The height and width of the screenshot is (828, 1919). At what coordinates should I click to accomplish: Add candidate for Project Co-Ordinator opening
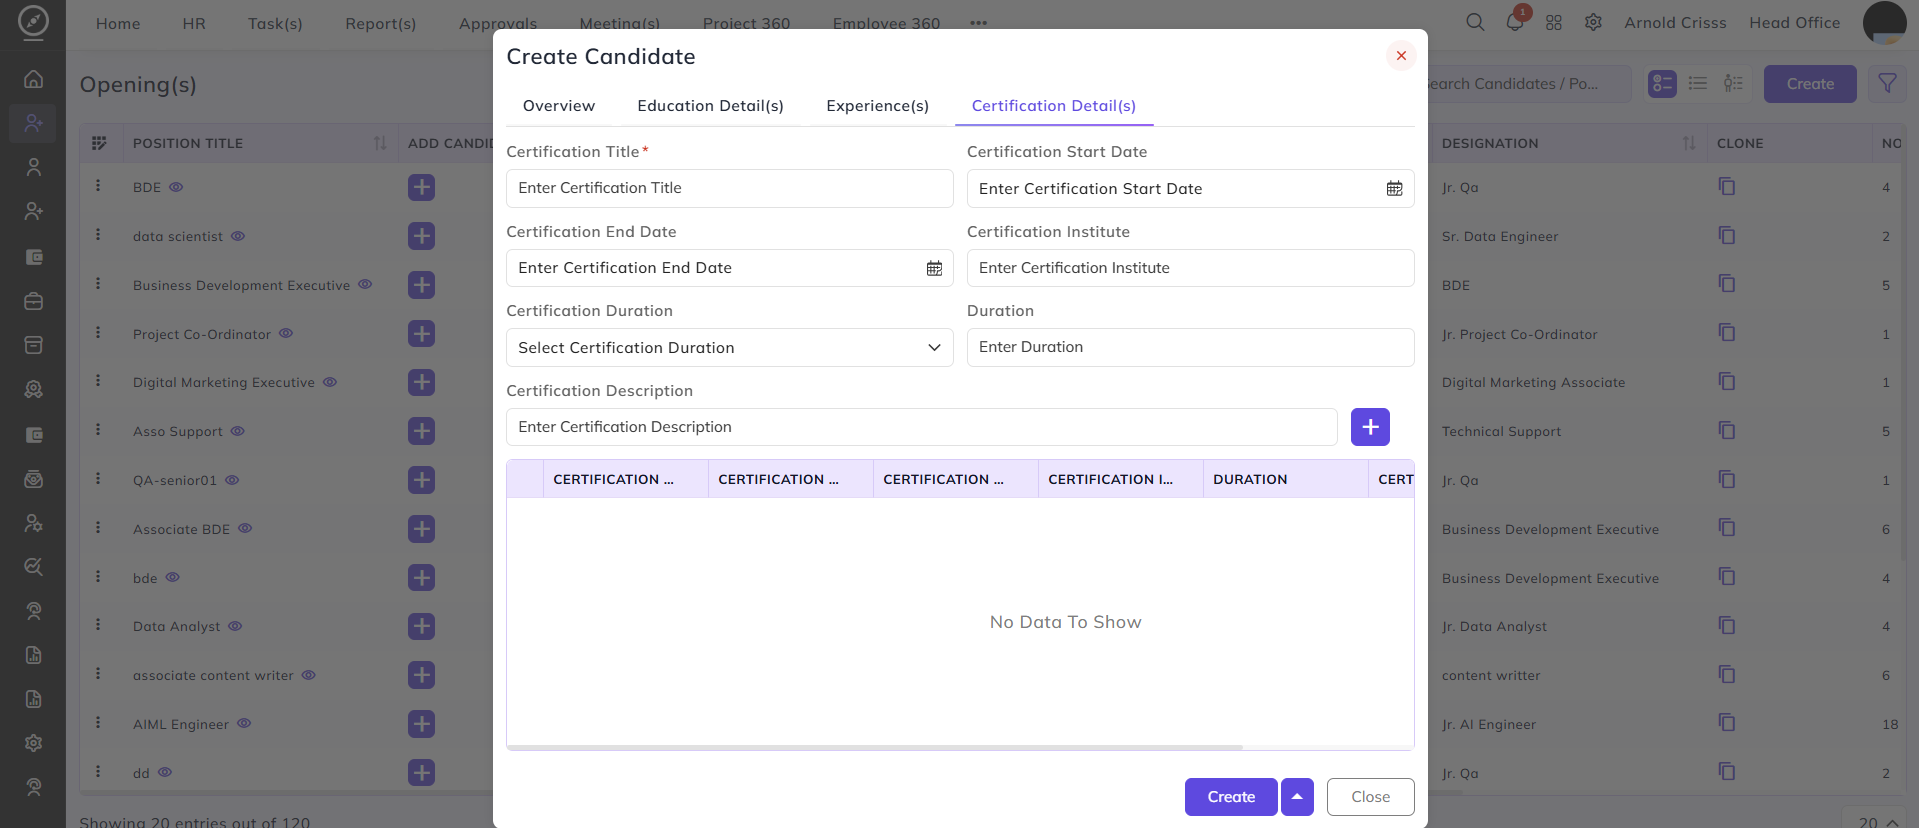tap(421, 334)
